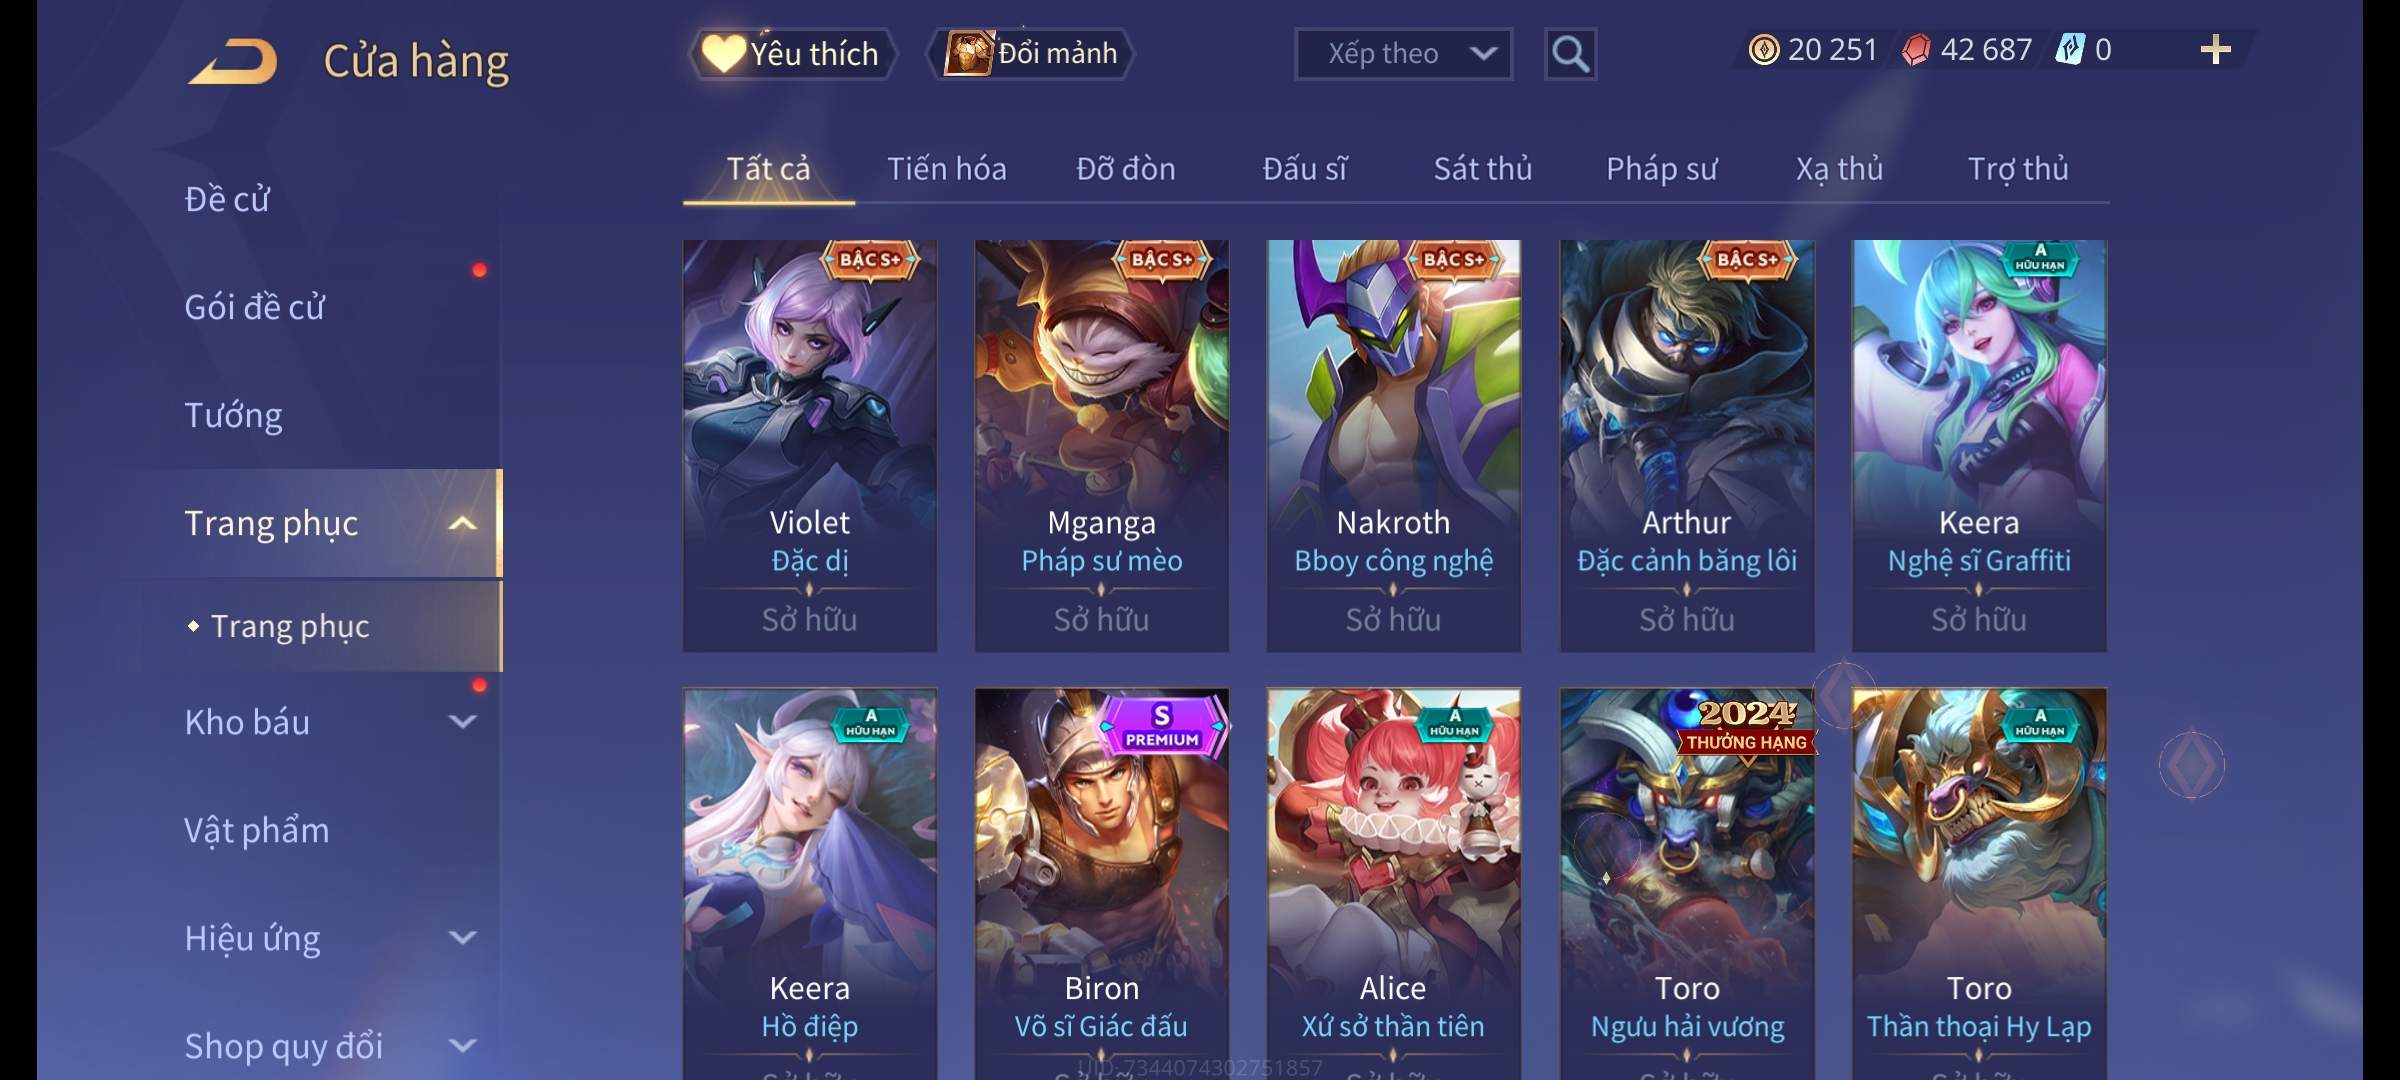Collapse the Trang phục sidebar section
This screenshot has width=2400, height=1080.
tap(462, 523)
